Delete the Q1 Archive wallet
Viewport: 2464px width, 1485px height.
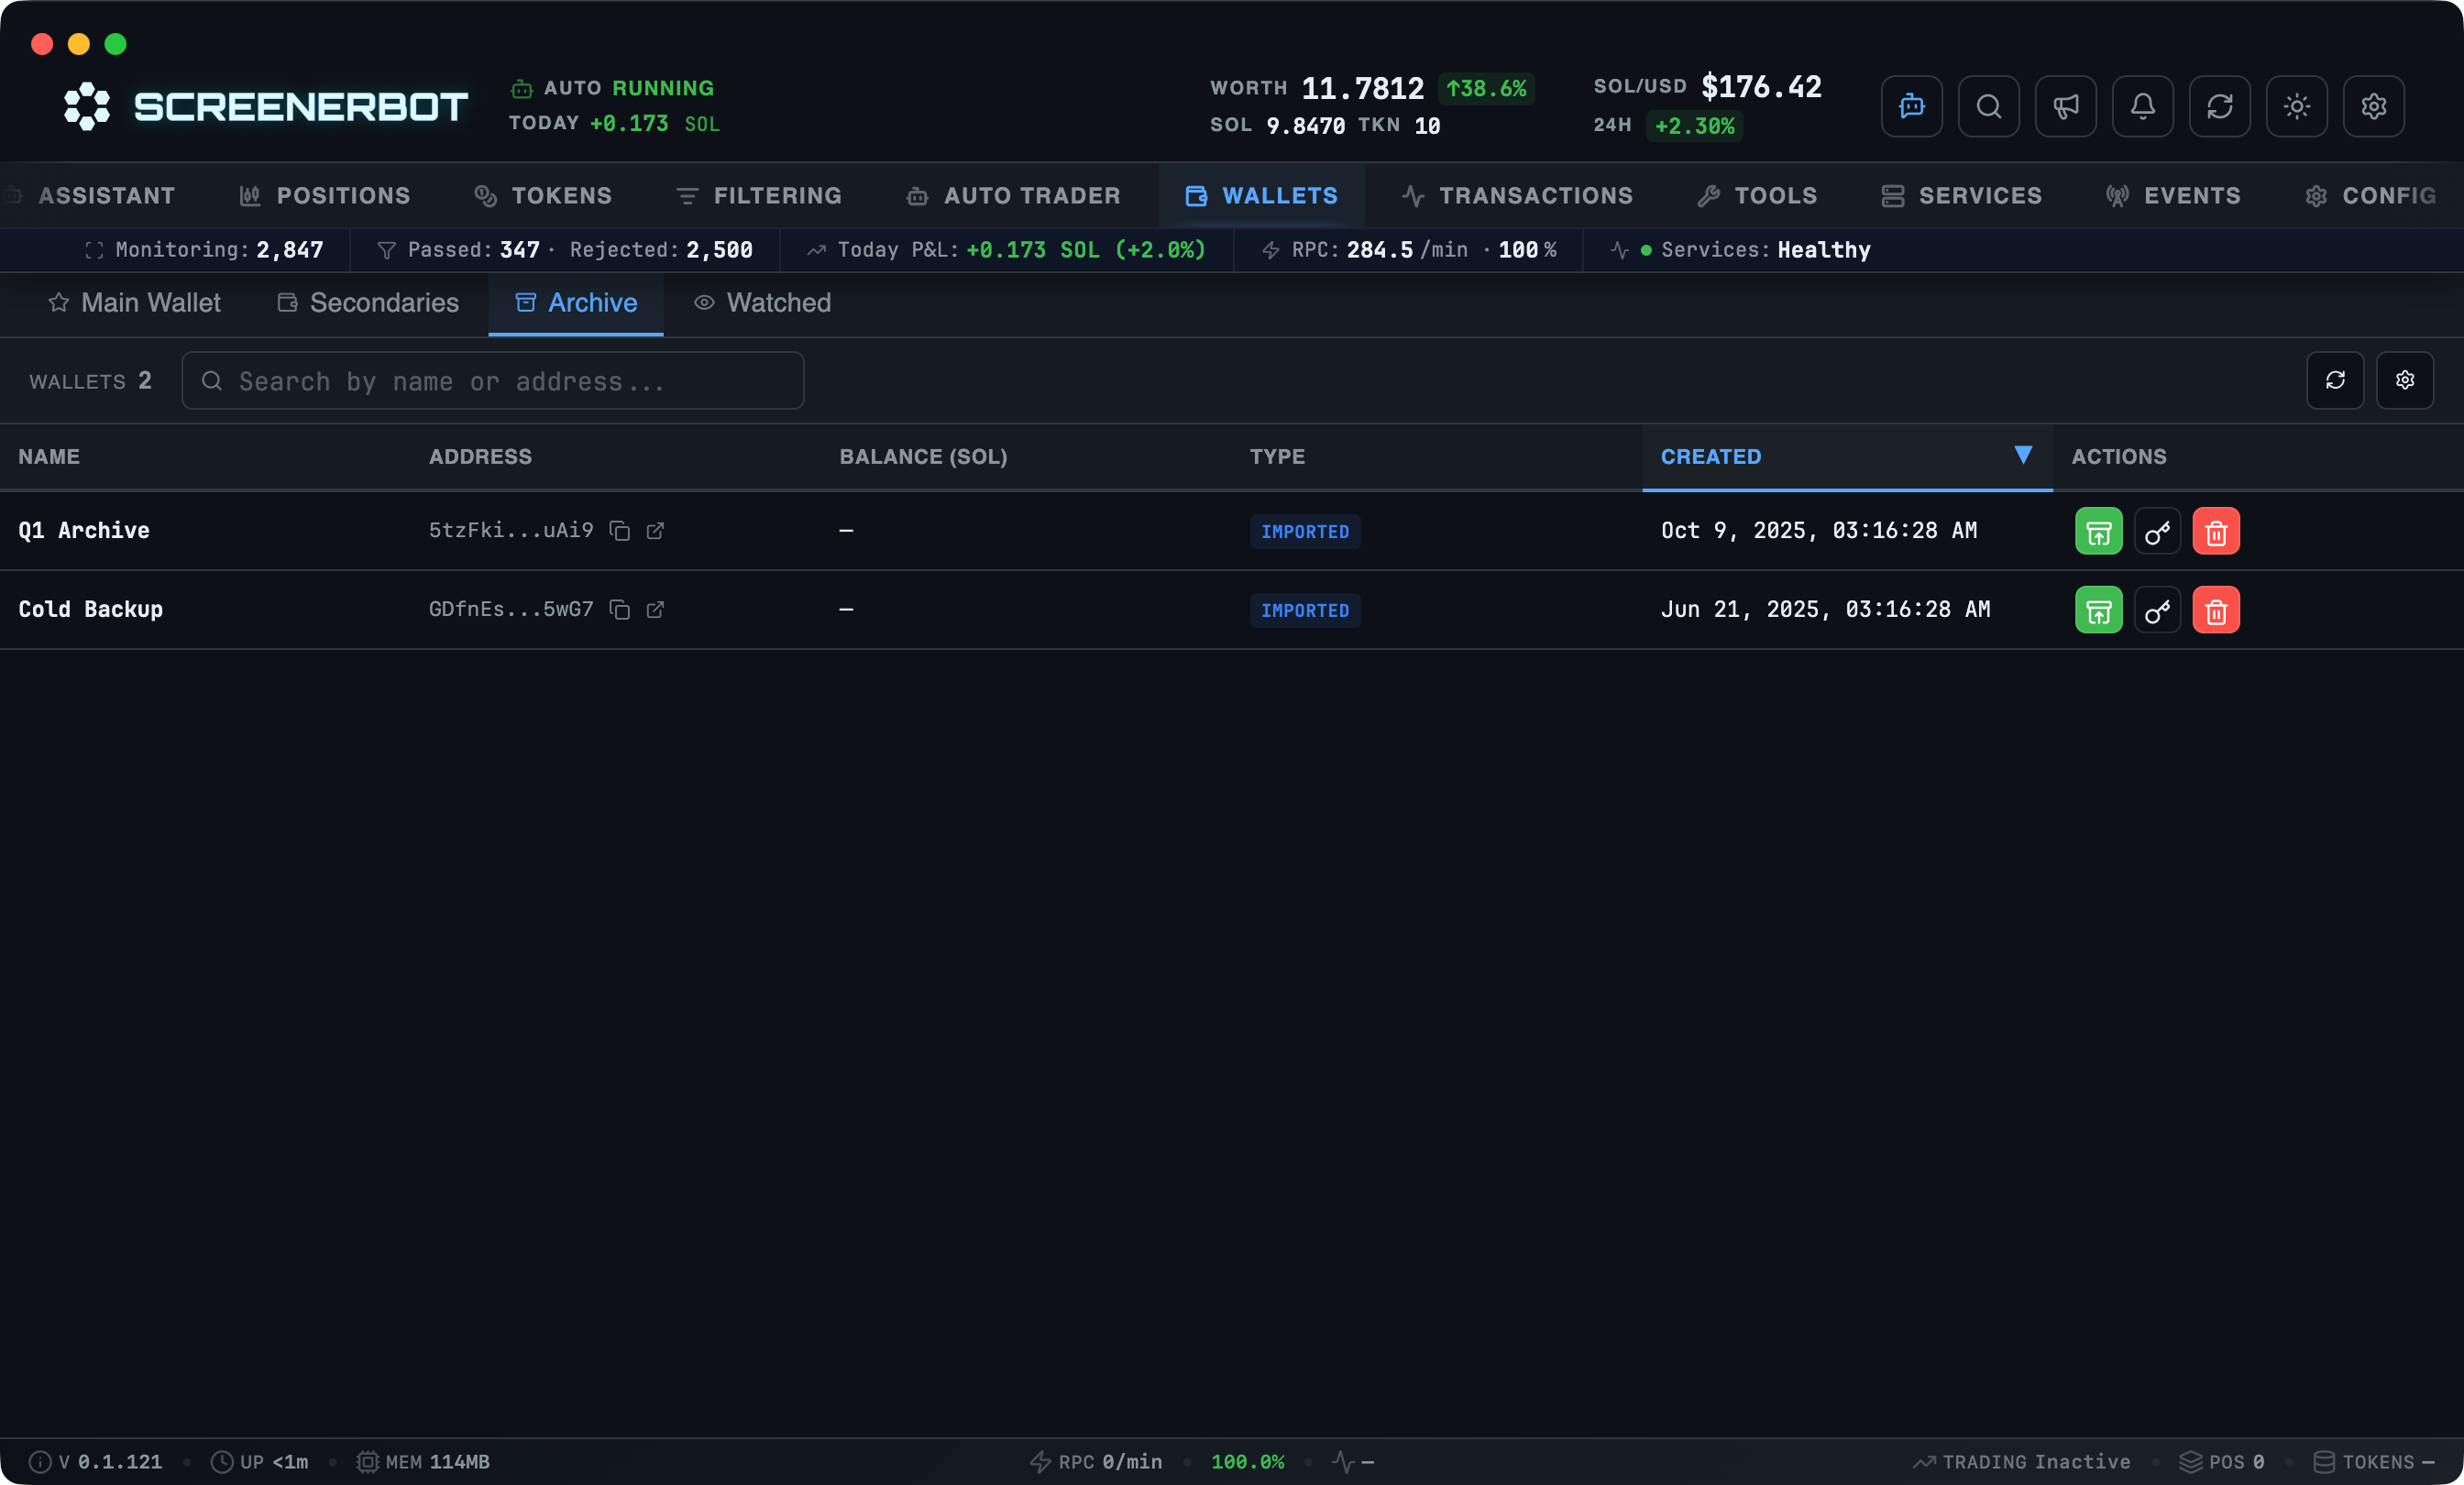[x=2216, y=531]
